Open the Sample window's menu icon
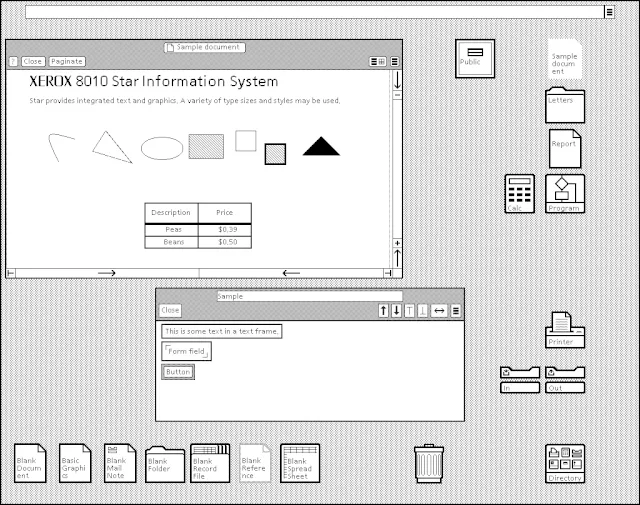This screenshot has width=640, height=505. (456, 311)
